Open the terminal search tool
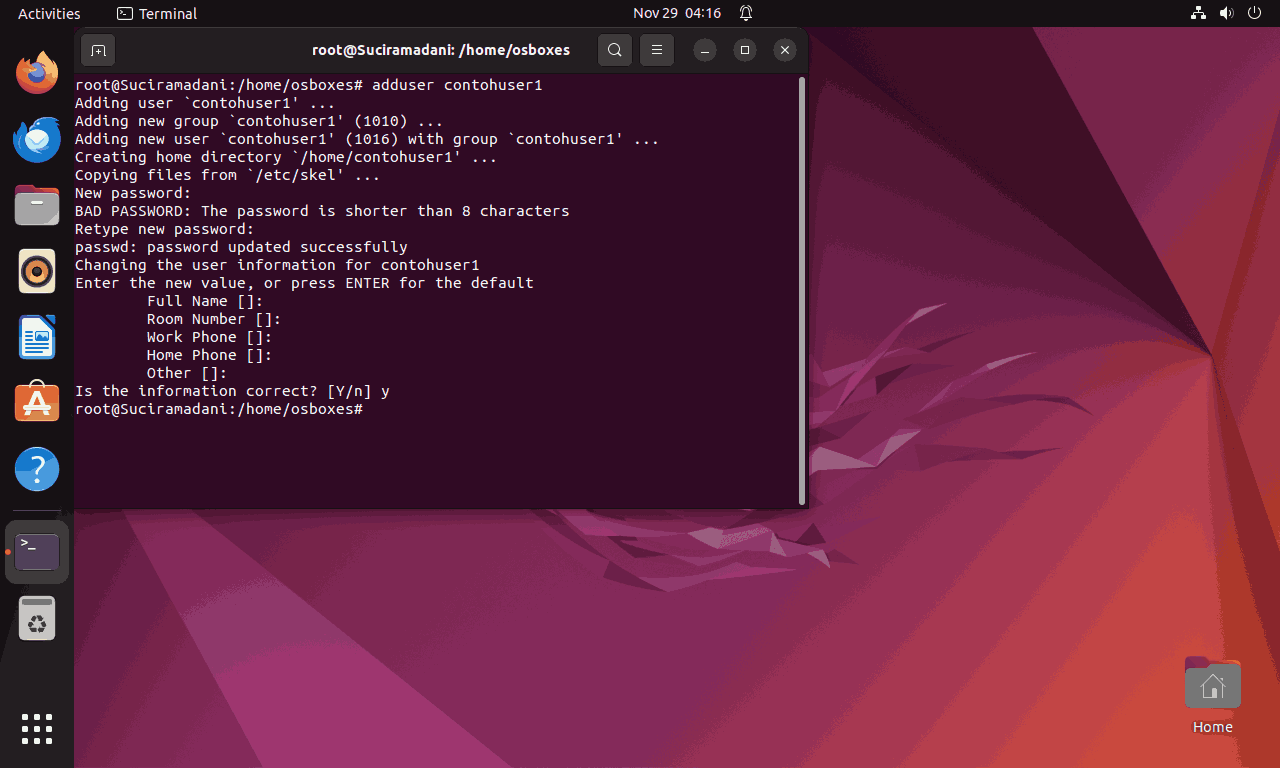The width and height of the screenshot is (1280, 768). click(615, 50)
